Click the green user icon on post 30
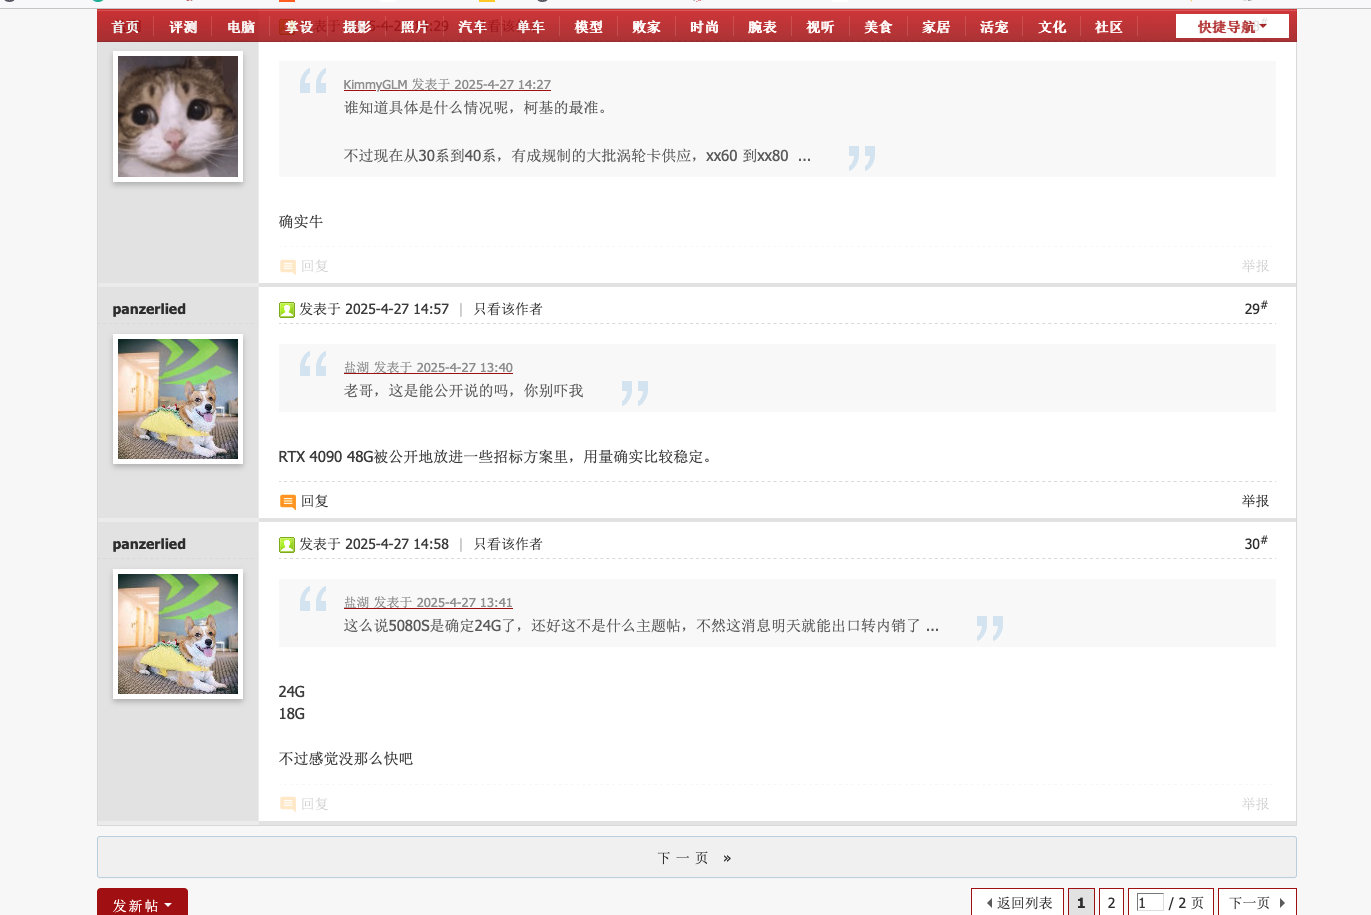 287,545
